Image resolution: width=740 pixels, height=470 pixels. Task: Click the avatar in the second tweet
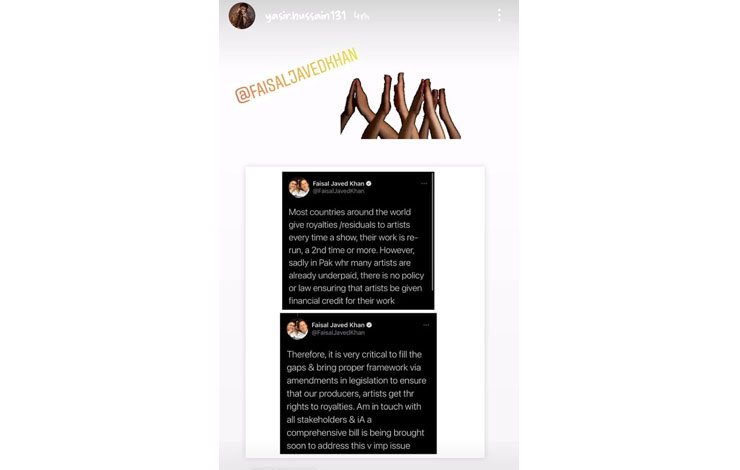coord(297,329)
